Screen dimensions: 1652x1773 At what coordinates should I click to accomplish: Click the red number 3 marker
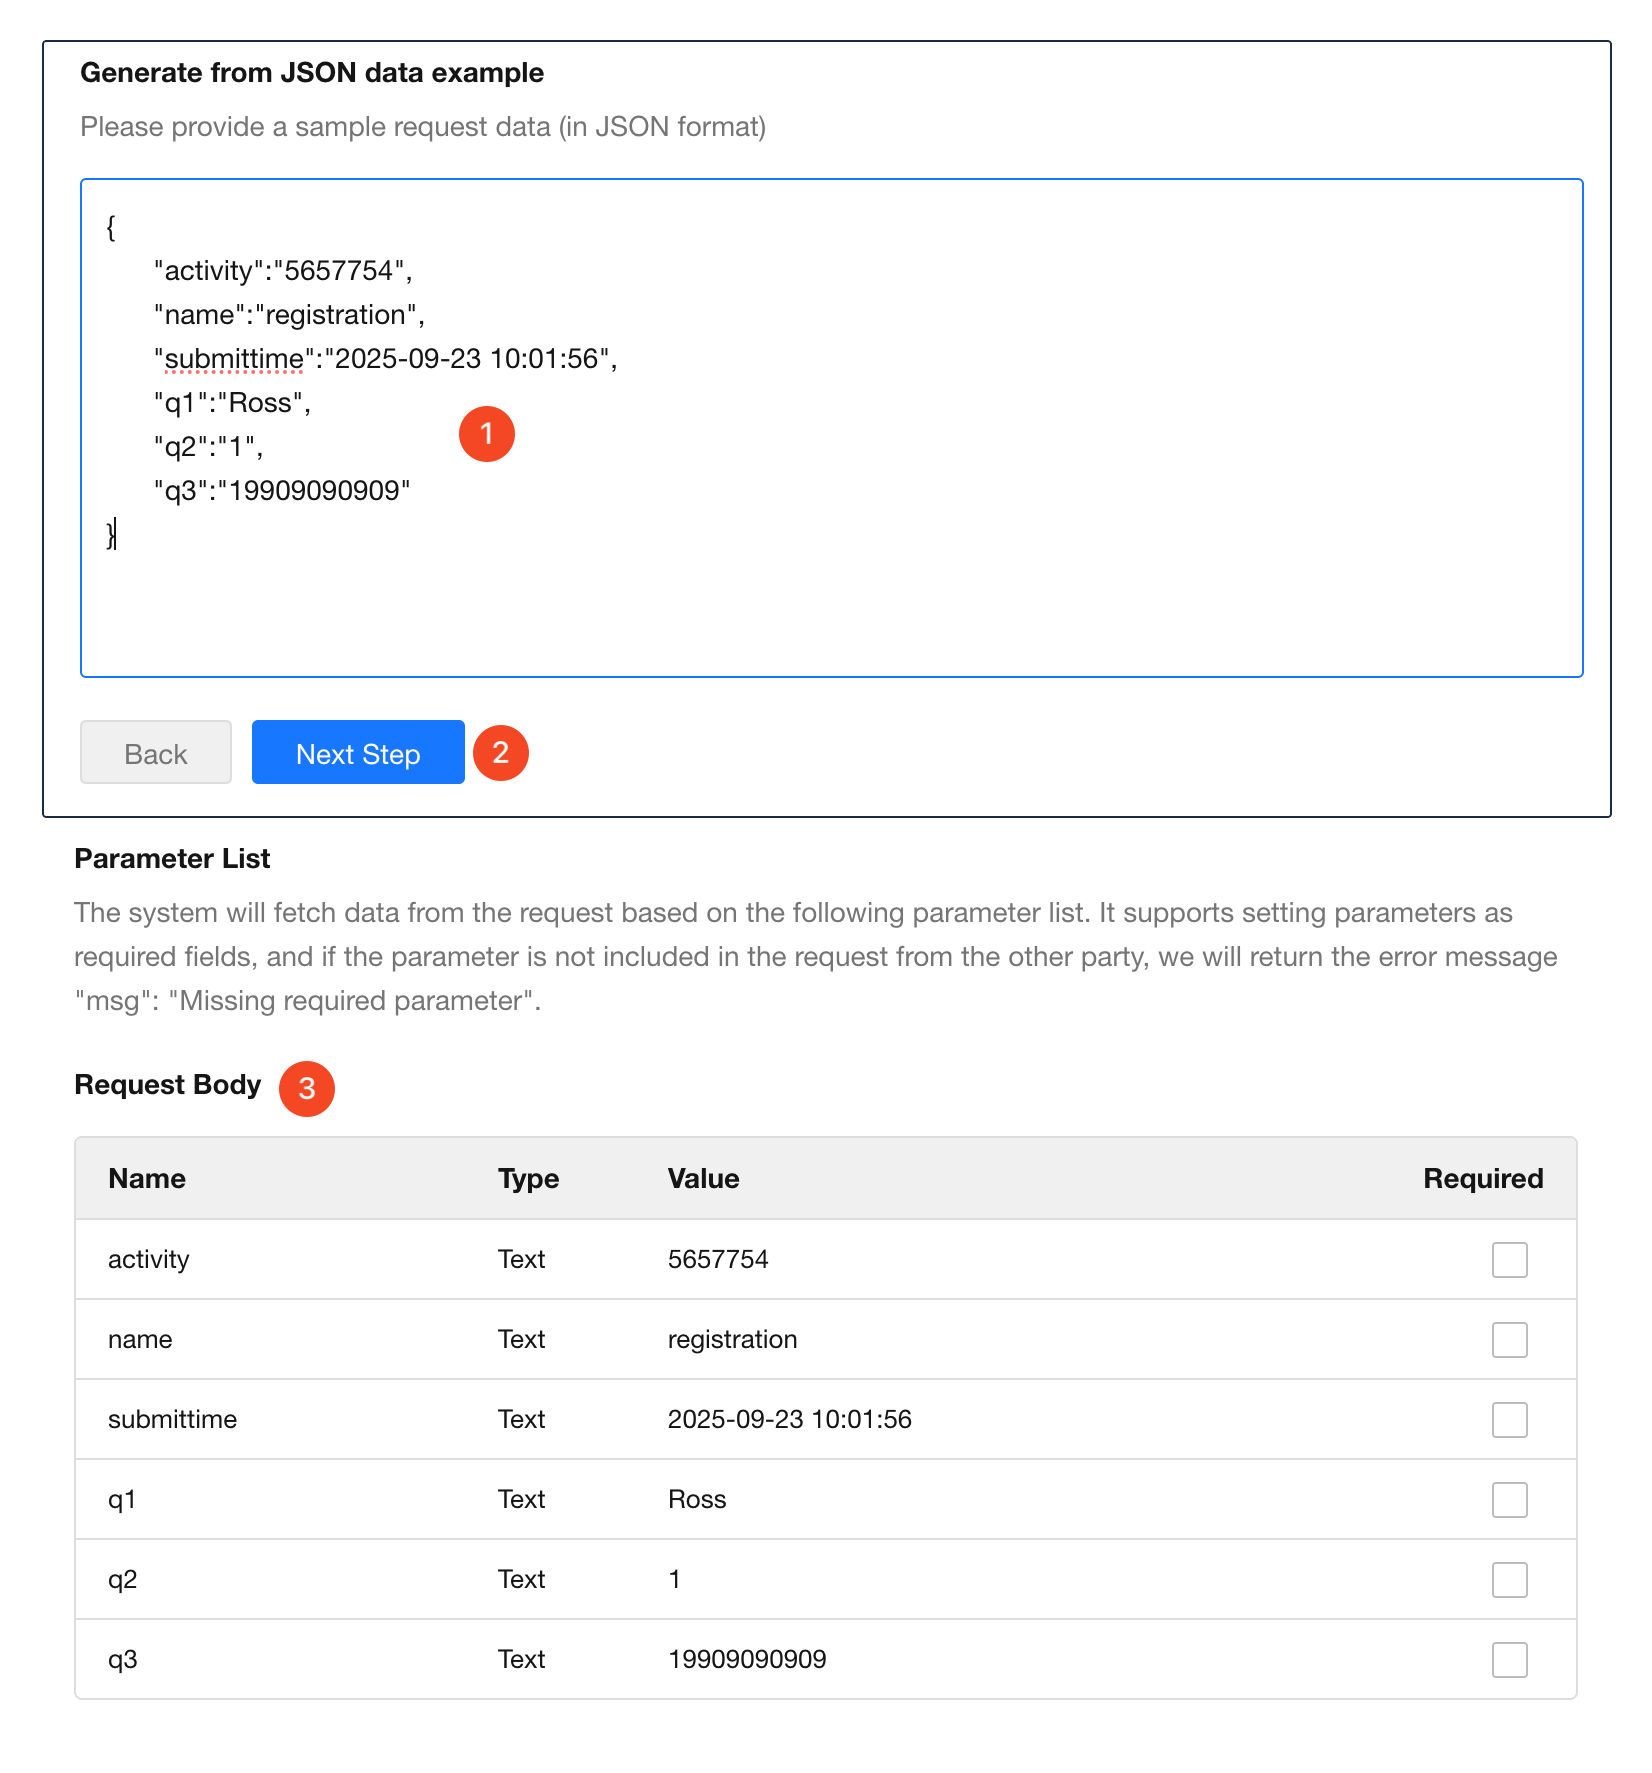(307, 1089)
